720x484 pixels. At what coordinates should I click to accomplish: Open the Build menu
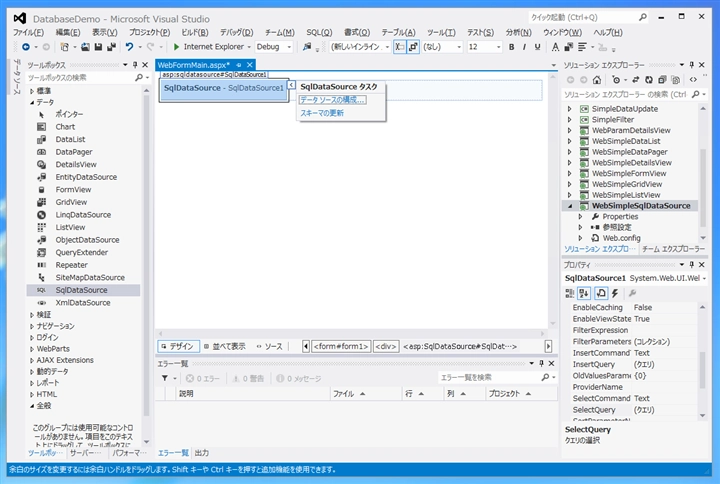pos(195,33)
